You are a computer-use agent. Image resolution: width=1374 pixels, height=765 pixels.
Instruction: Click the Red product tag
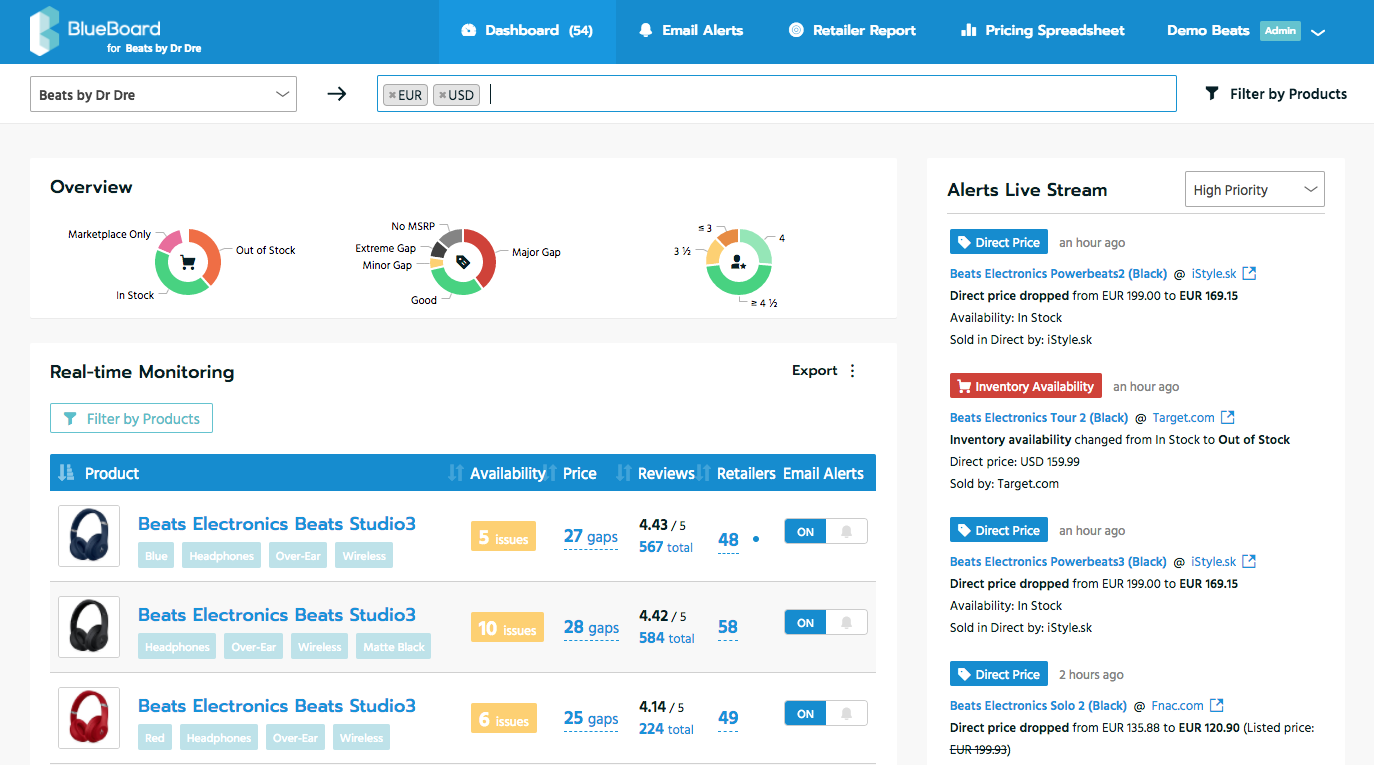coord(155,738)
